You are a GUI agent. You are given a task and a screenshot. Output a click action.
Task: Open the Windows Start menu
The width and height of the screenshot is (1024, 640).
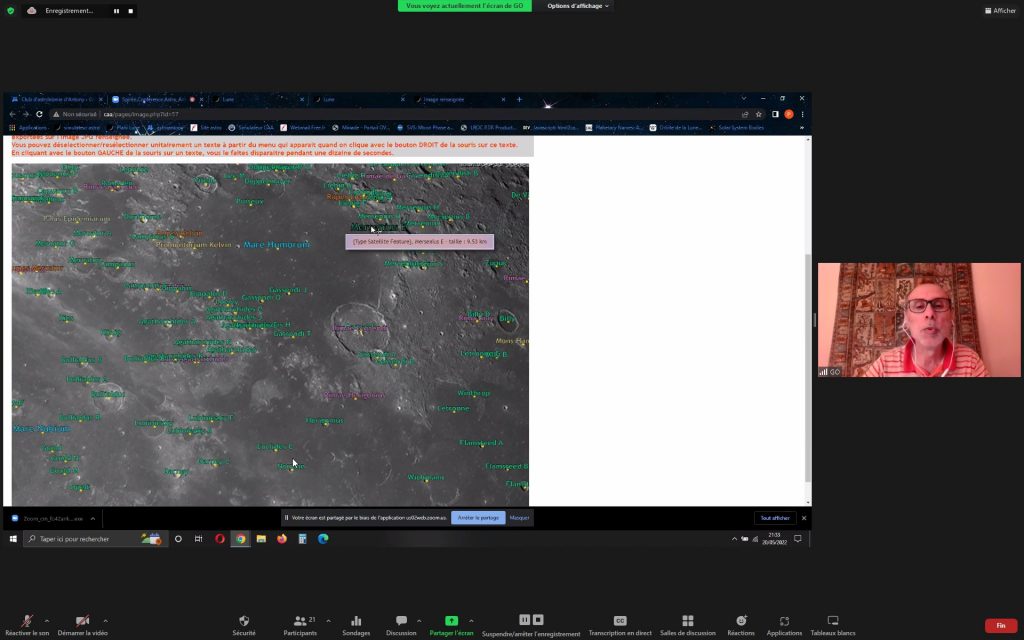tap(12, 539)
